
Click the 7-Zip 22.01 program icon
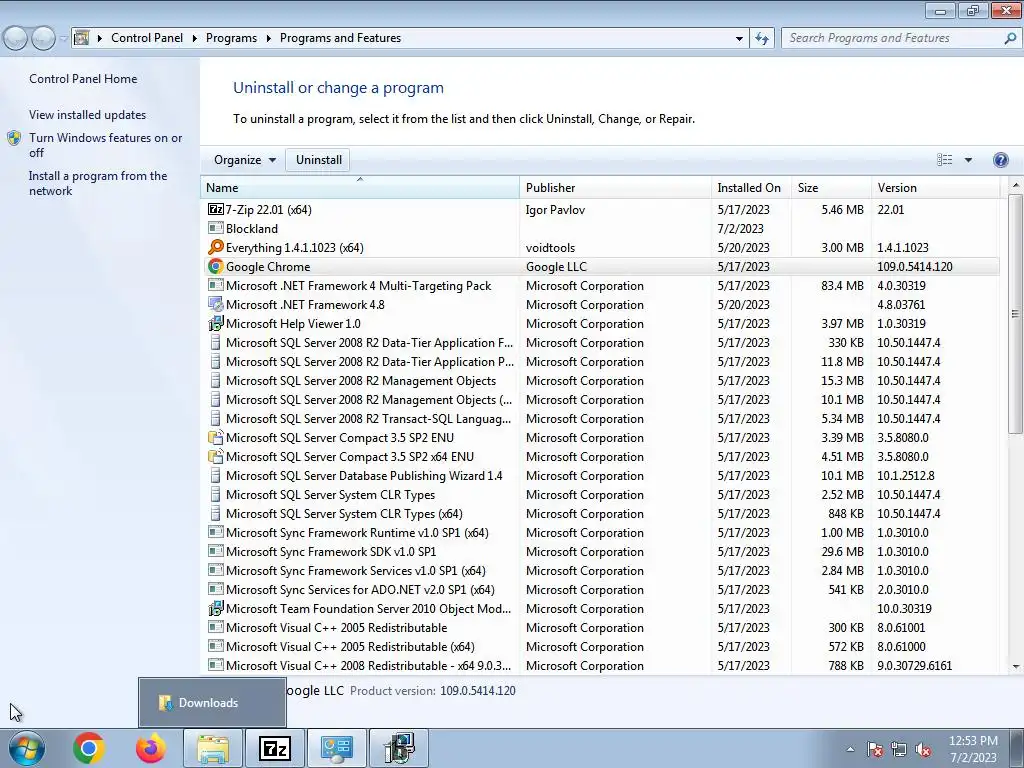[x=216, y=210]
